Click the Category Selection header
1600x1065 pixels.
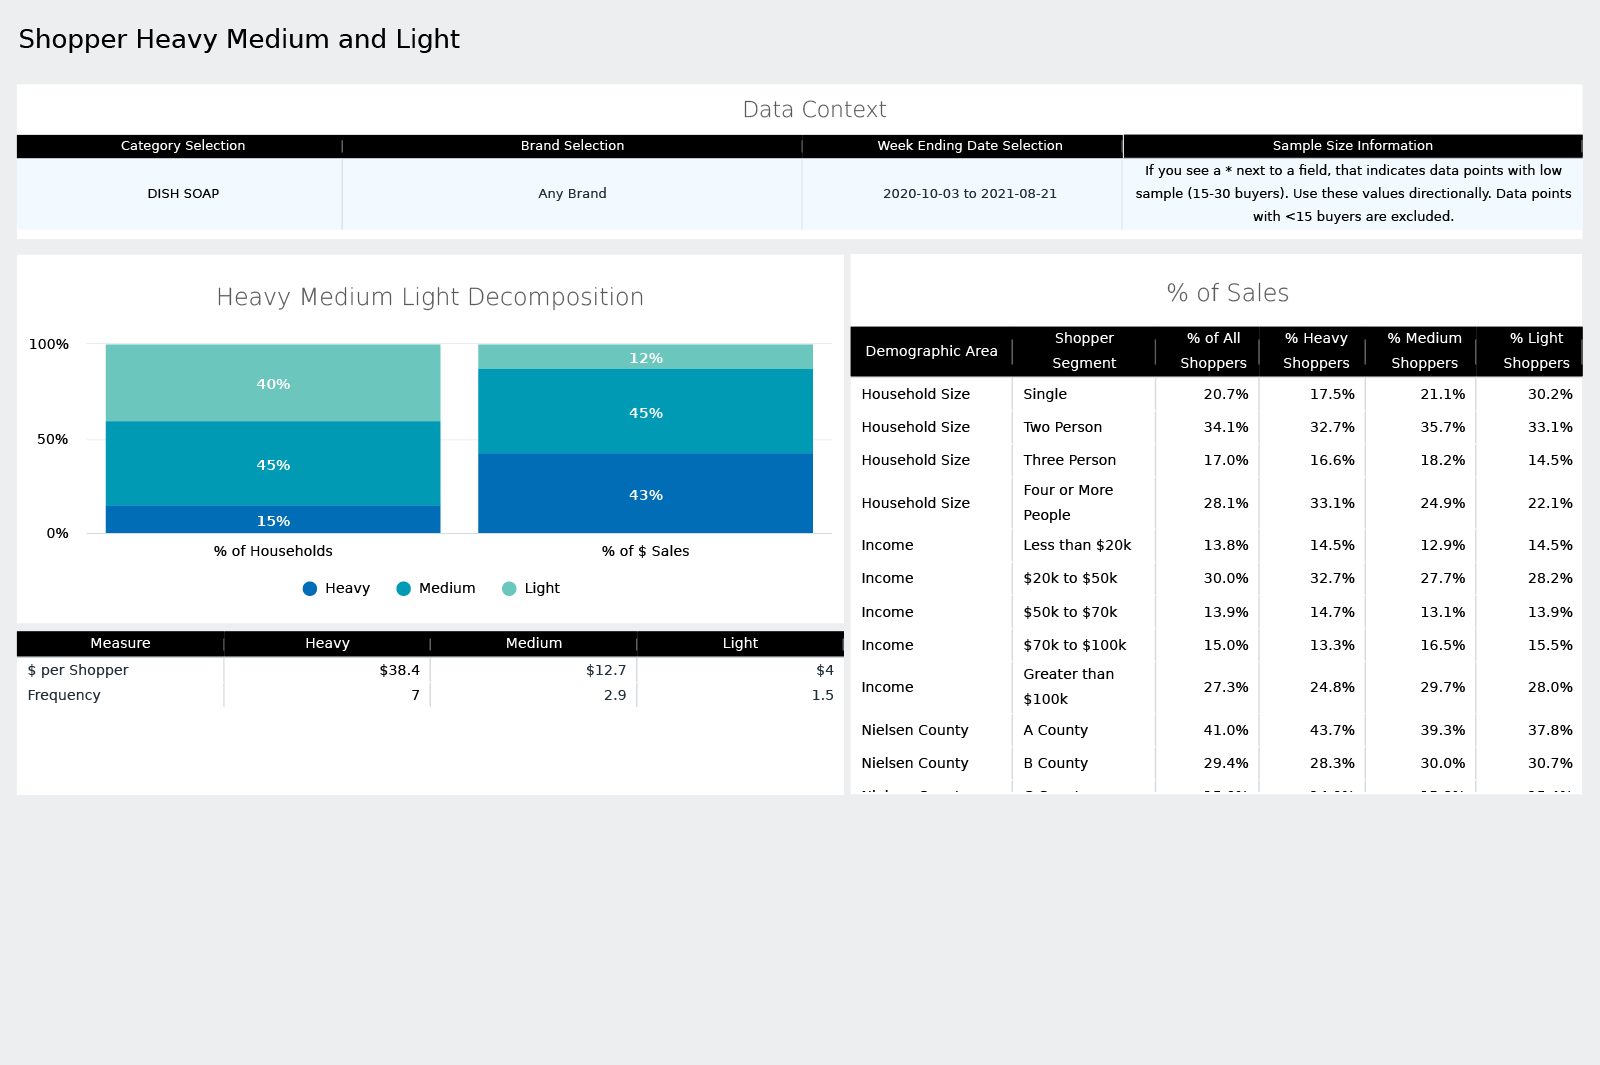[182, 146]
